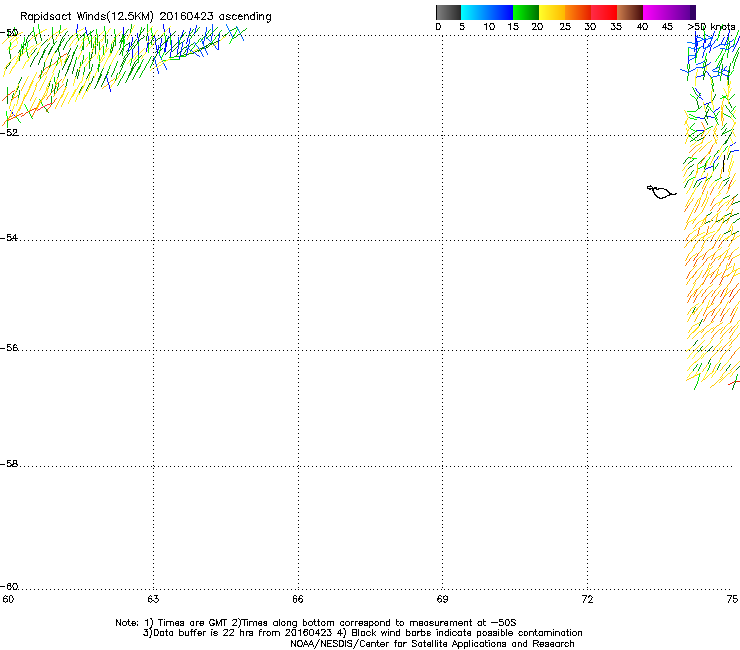The height and width of the screenshot is (650, 740).
Task: Click the -54 latitude axis label
Action: coord(9,238)
